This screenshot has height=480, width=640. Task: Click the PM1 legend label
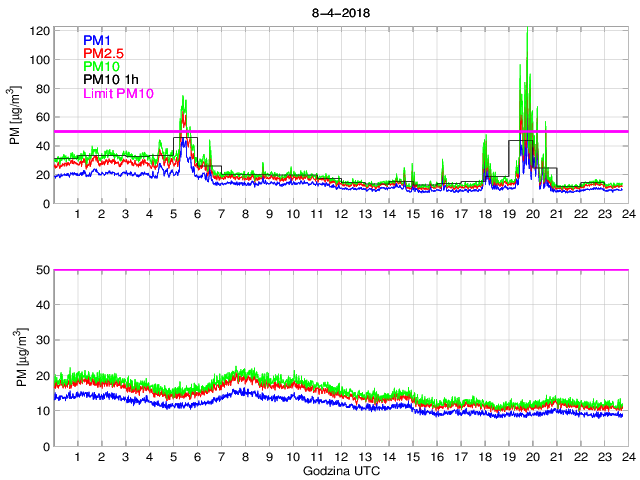99,41
